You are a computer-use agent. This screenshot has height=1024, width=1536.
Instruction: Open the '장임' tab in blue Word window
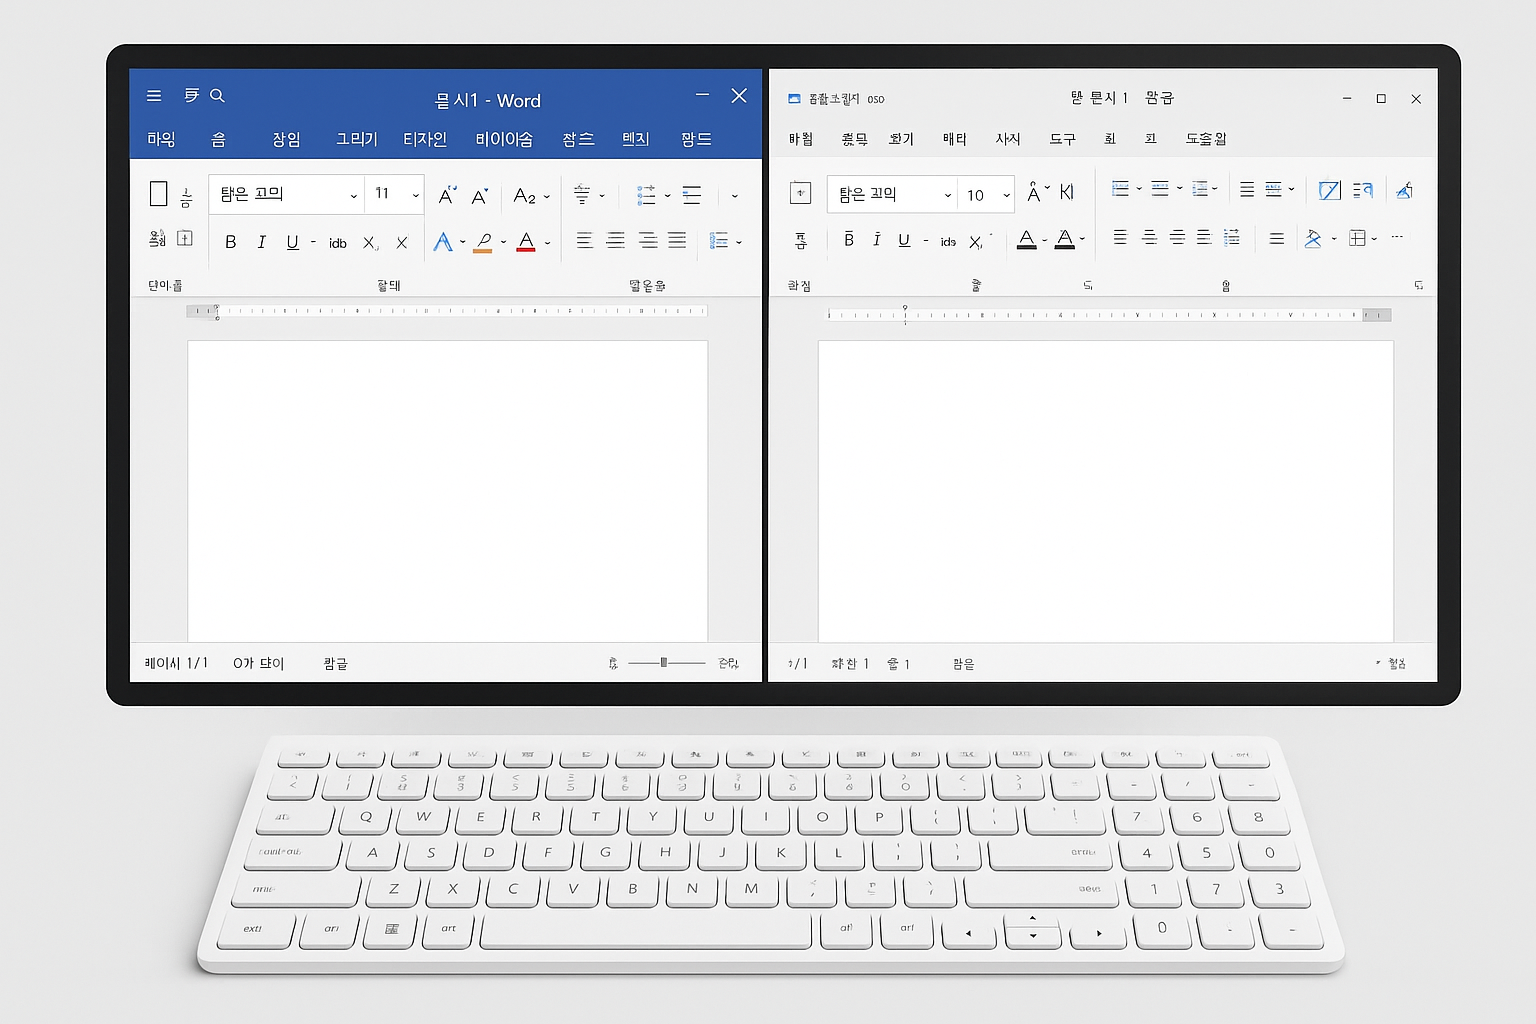click(286, 139)
